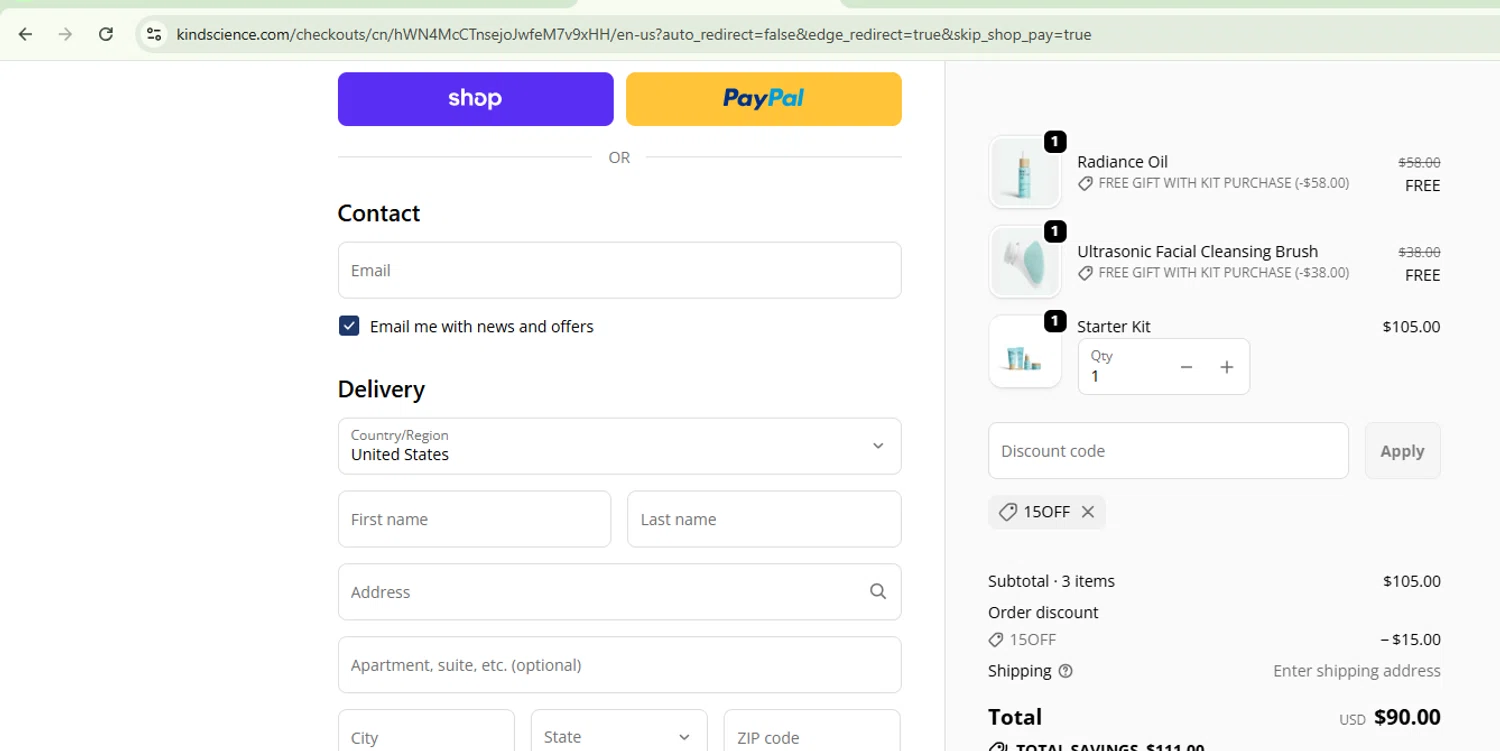Click the Radiance Oil product name
This screenshot has width=1500, height=751.
click(x=1122, y=162)
